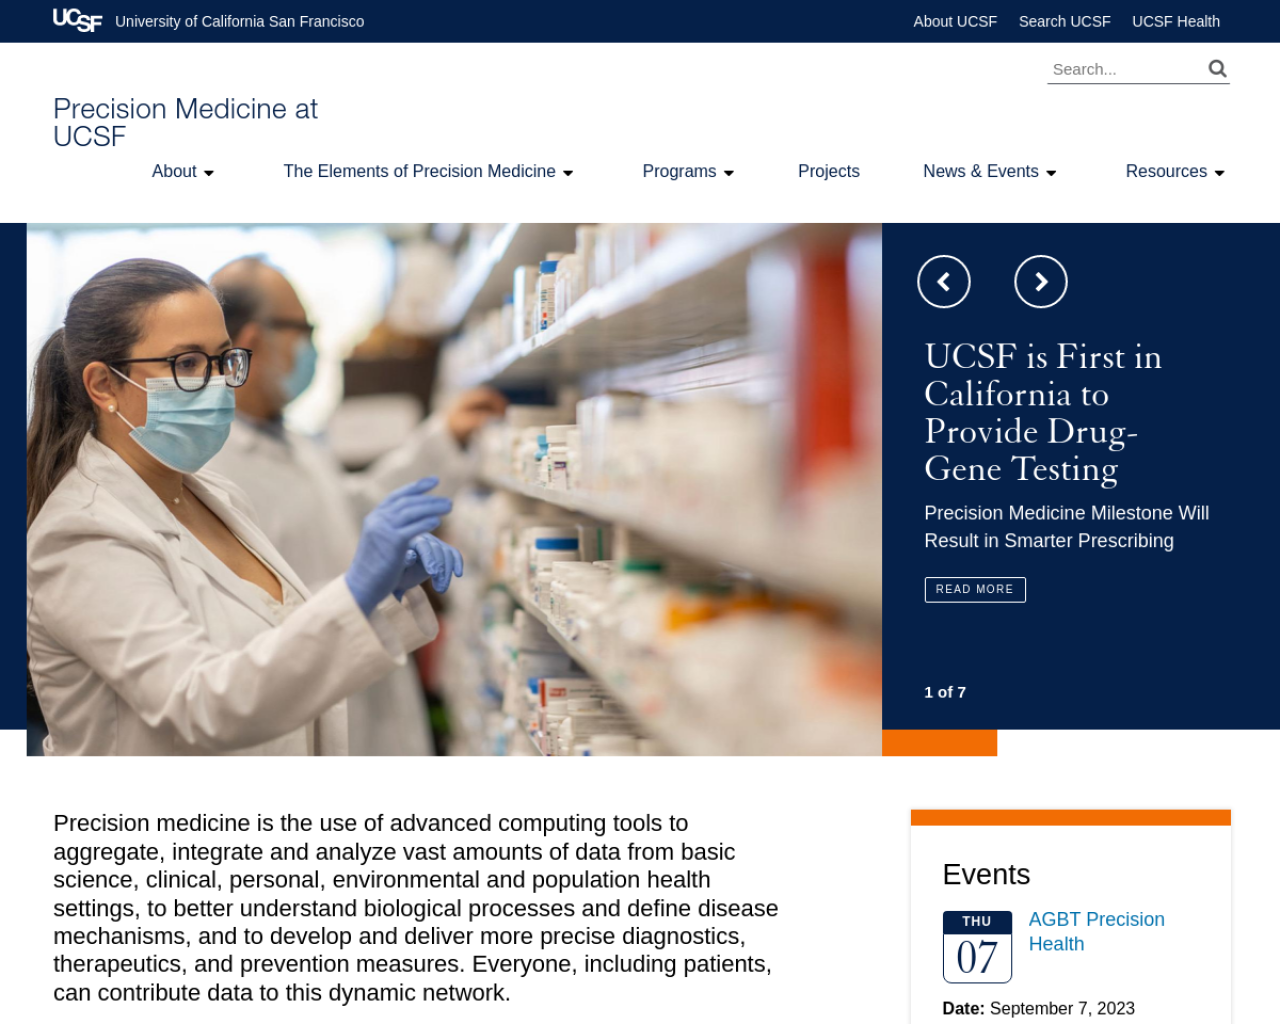The image size is (1280, 1024).
Task: Go to the previous slide arrow
Action: 944,282
